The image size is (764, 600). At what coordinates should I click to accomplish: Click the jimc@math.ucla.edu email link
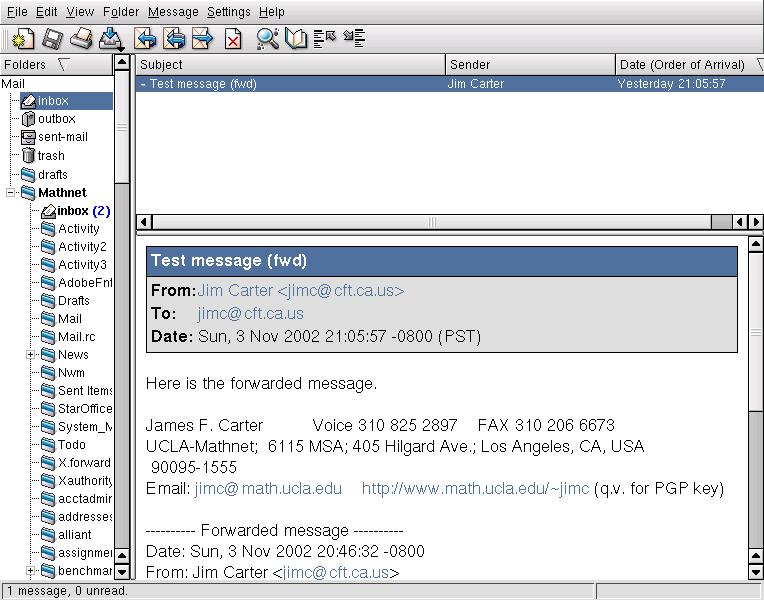268,489
